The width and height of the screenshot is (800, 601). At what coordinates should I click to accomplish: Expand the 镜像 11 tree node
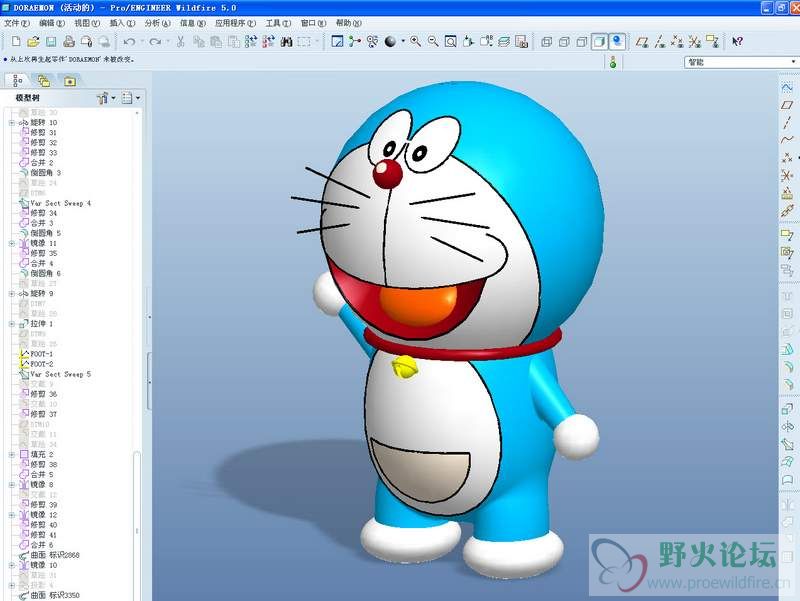(x=12, y=243)
